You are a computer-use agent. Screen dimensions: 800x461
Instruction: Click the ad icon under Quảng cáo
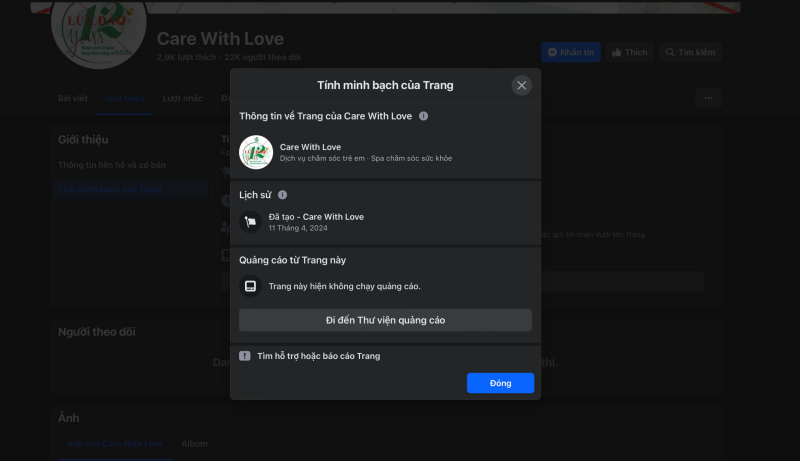coord(251,286)
